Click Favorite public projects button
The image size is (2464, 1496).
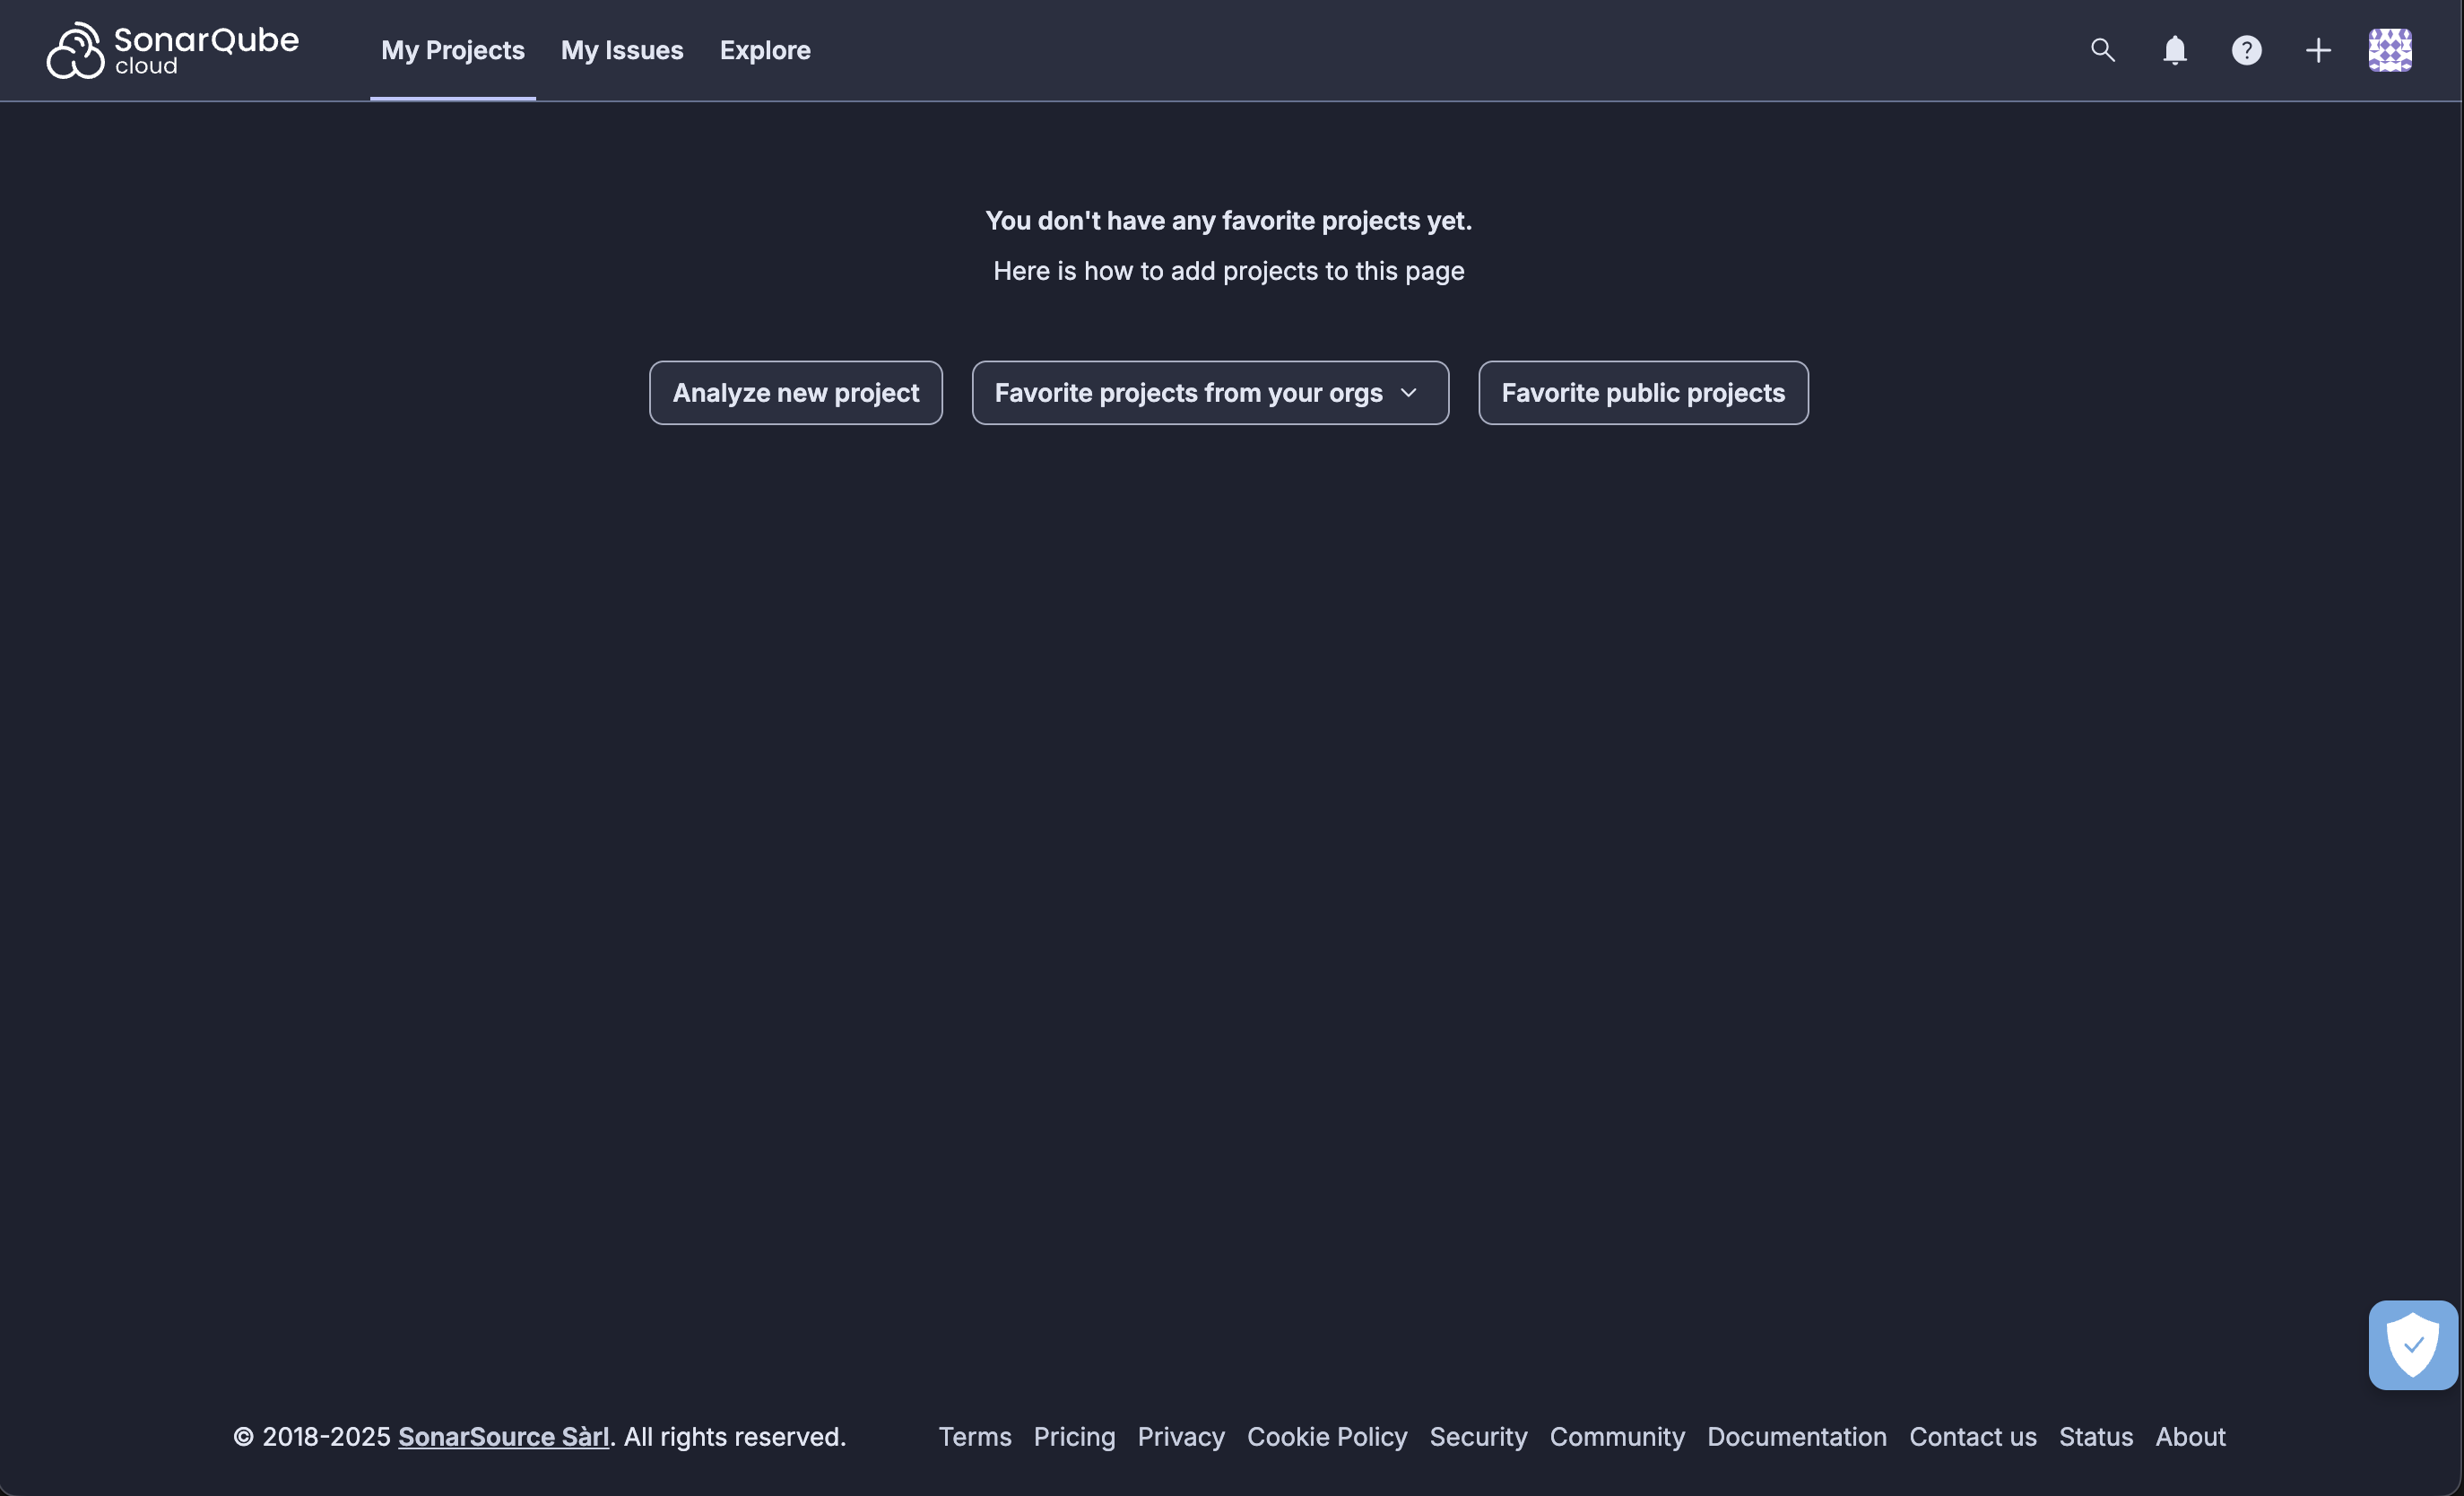pos(1642,393)
